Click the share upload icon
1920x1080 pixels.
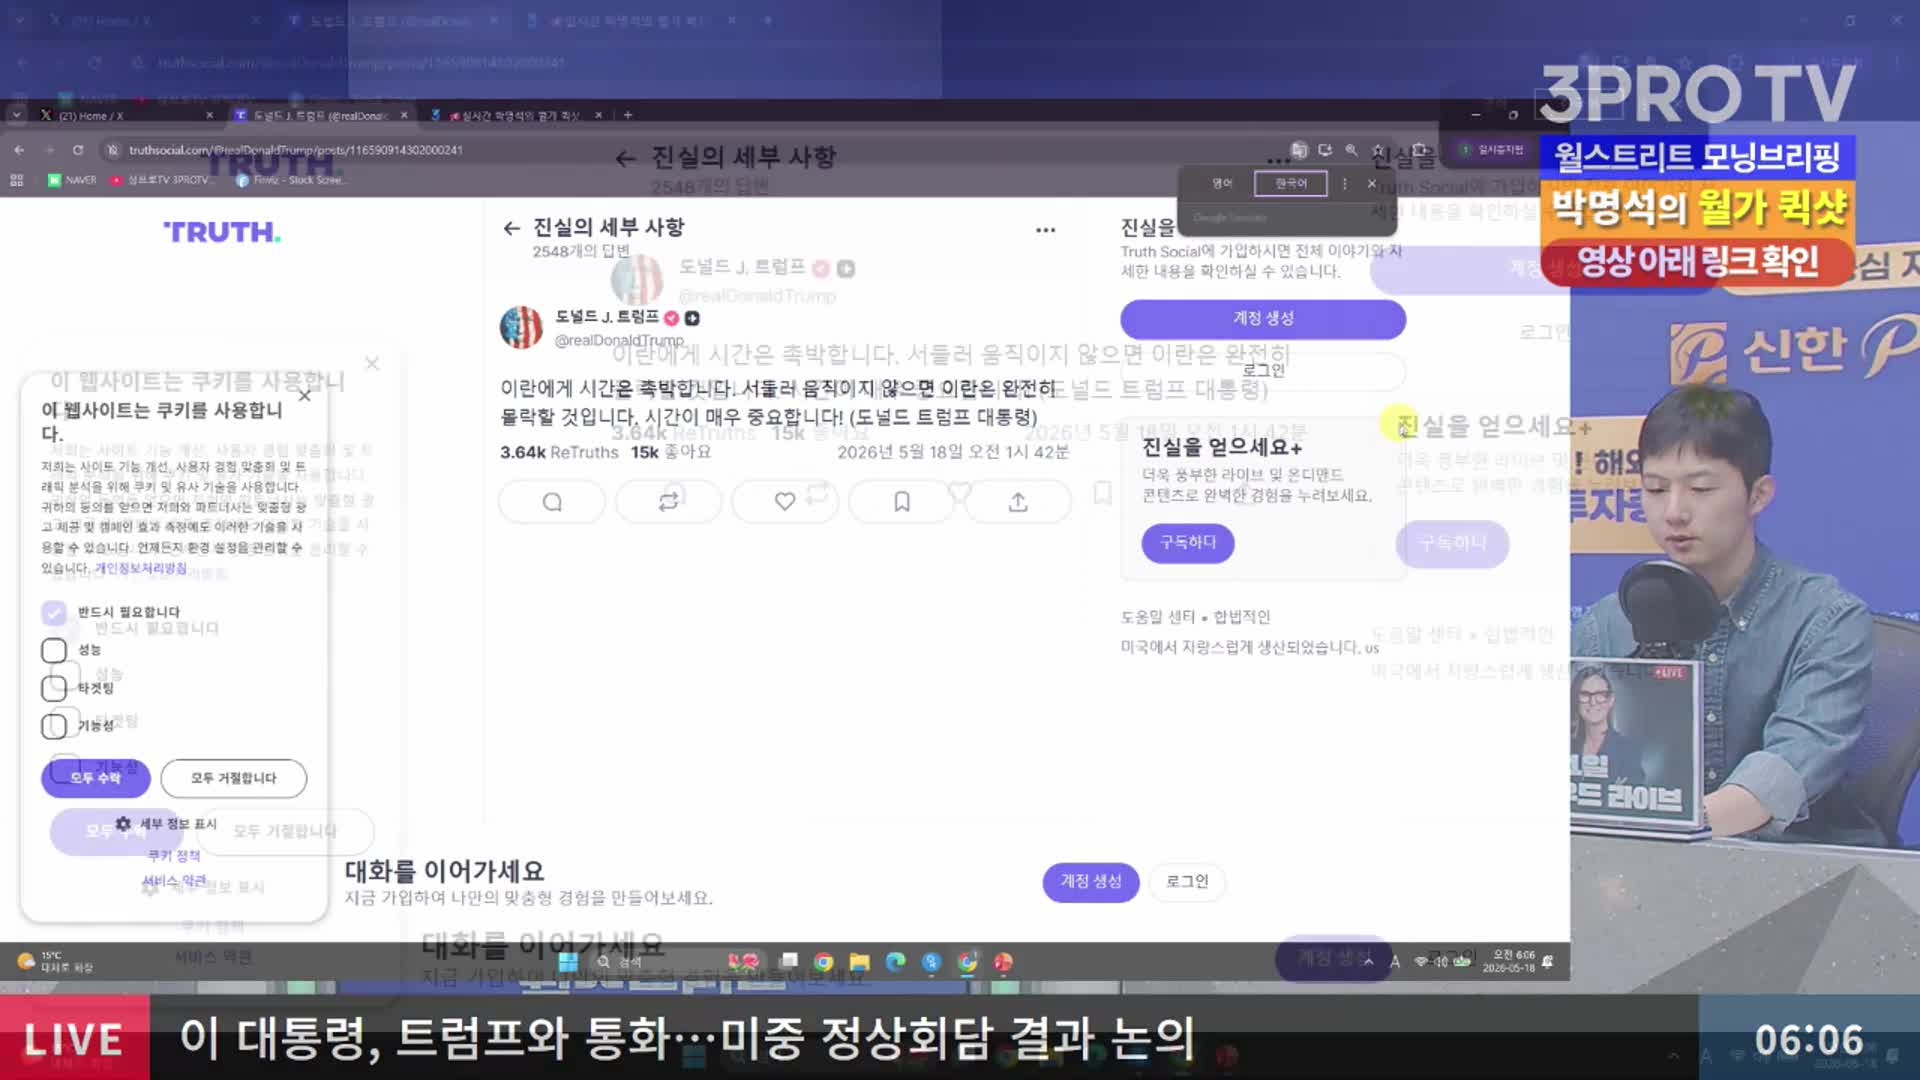(1018, 502)
